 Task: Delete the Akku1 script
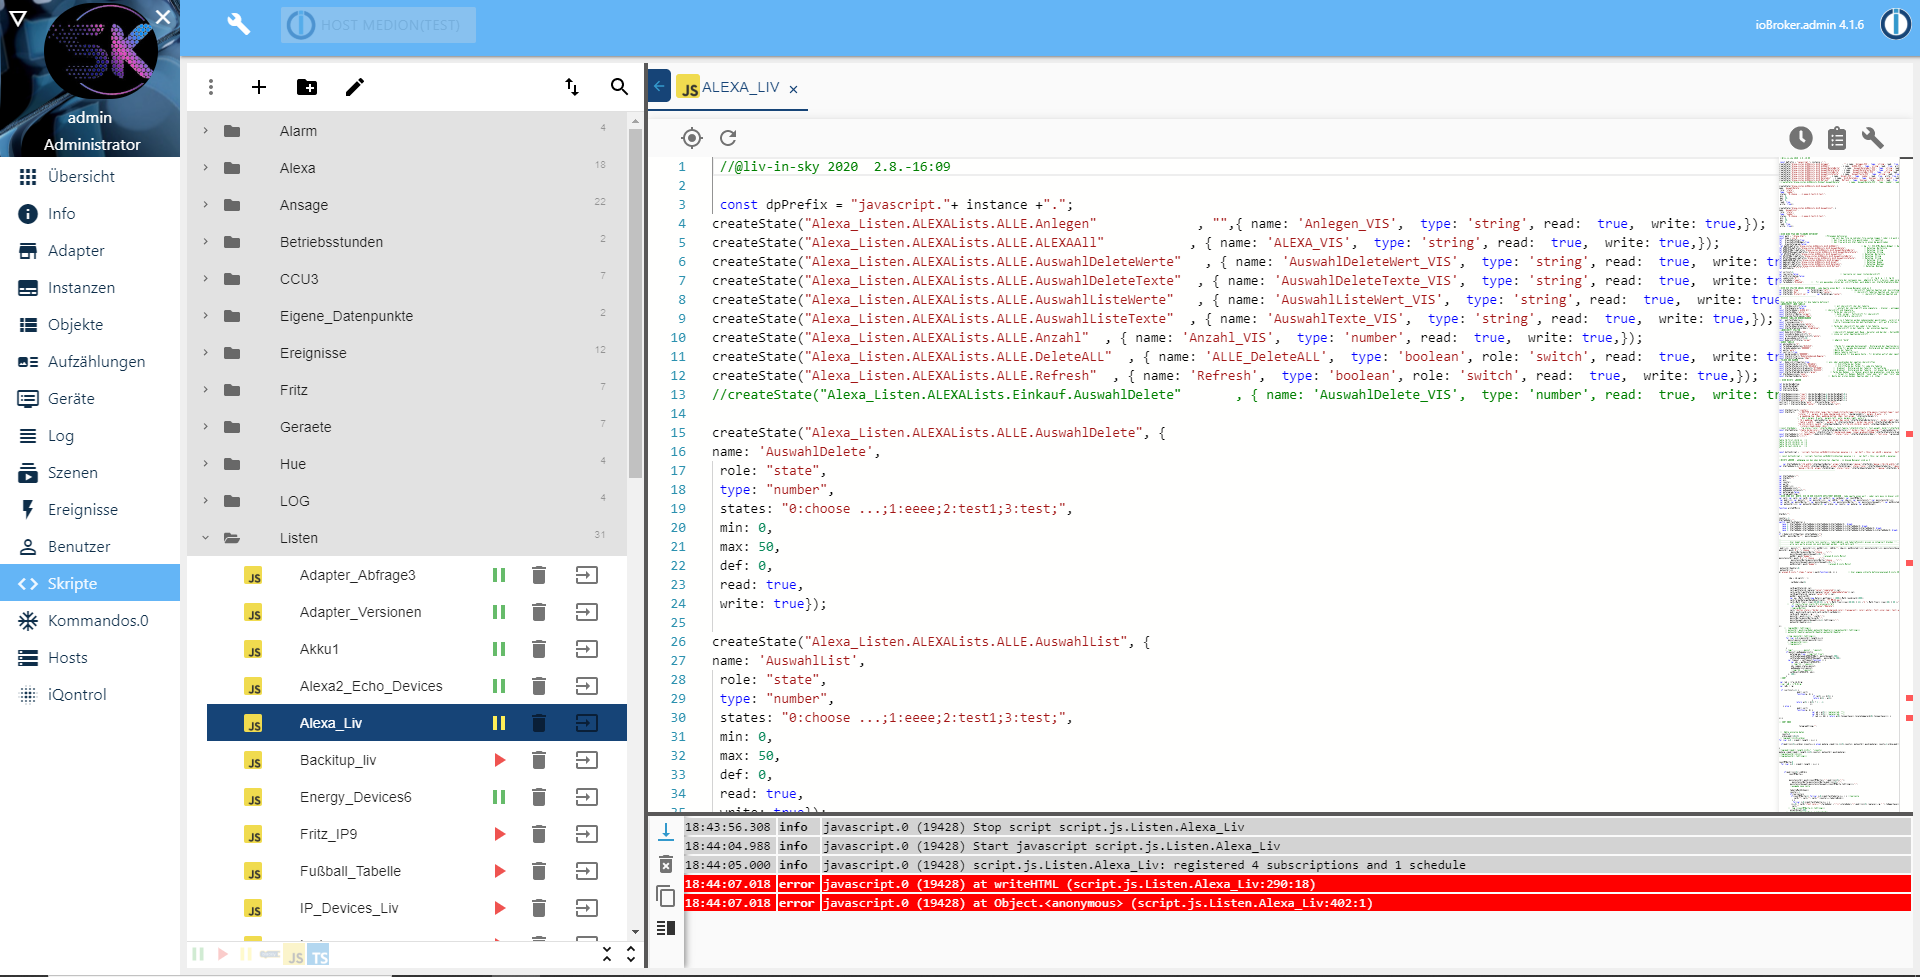click(x=539, y=649)
